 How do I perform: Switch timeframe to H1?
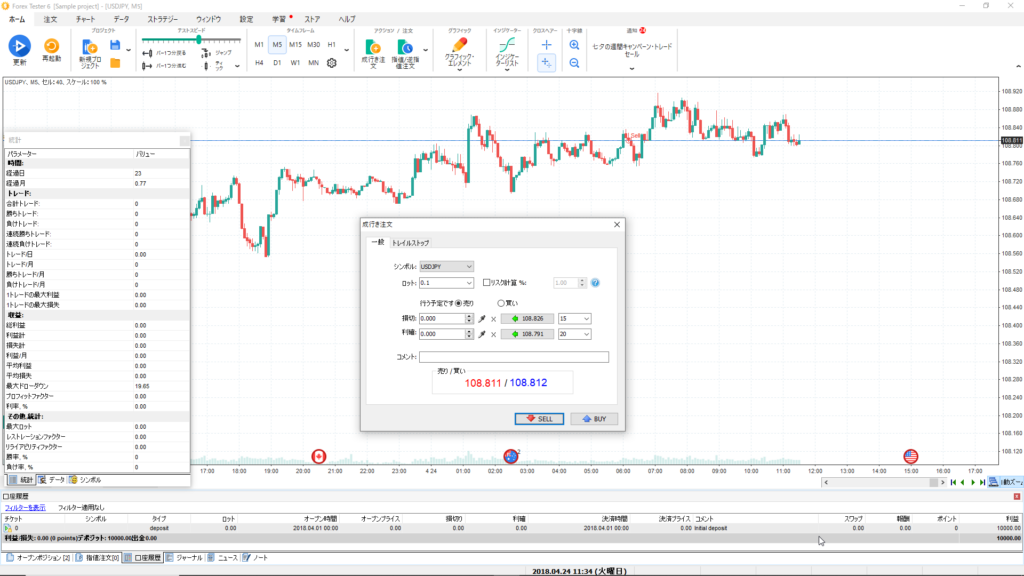tap(332, 45)
